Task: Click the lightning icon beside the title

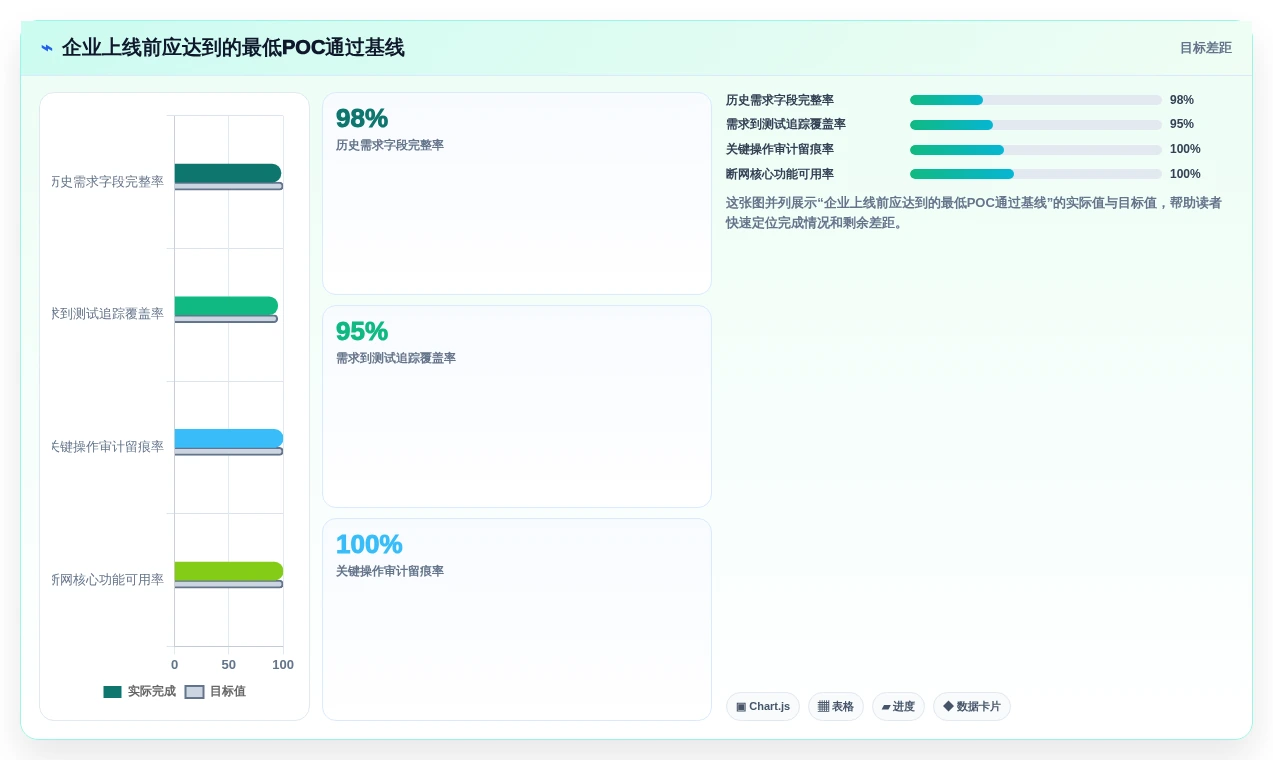Action: point(47,48)
